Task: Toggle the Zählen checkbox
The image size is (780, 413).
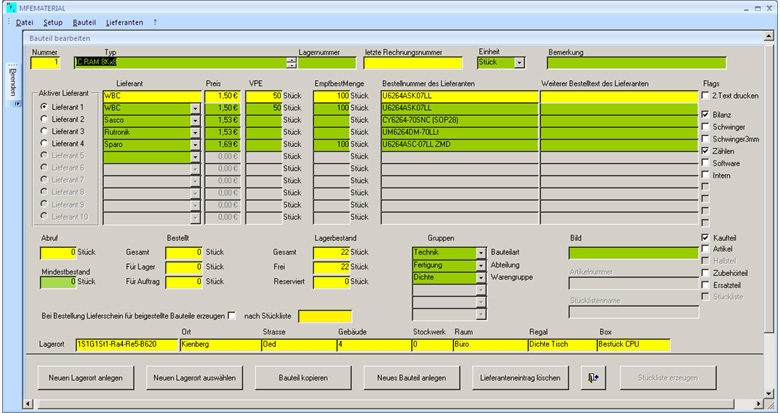Action: [705, 151]
